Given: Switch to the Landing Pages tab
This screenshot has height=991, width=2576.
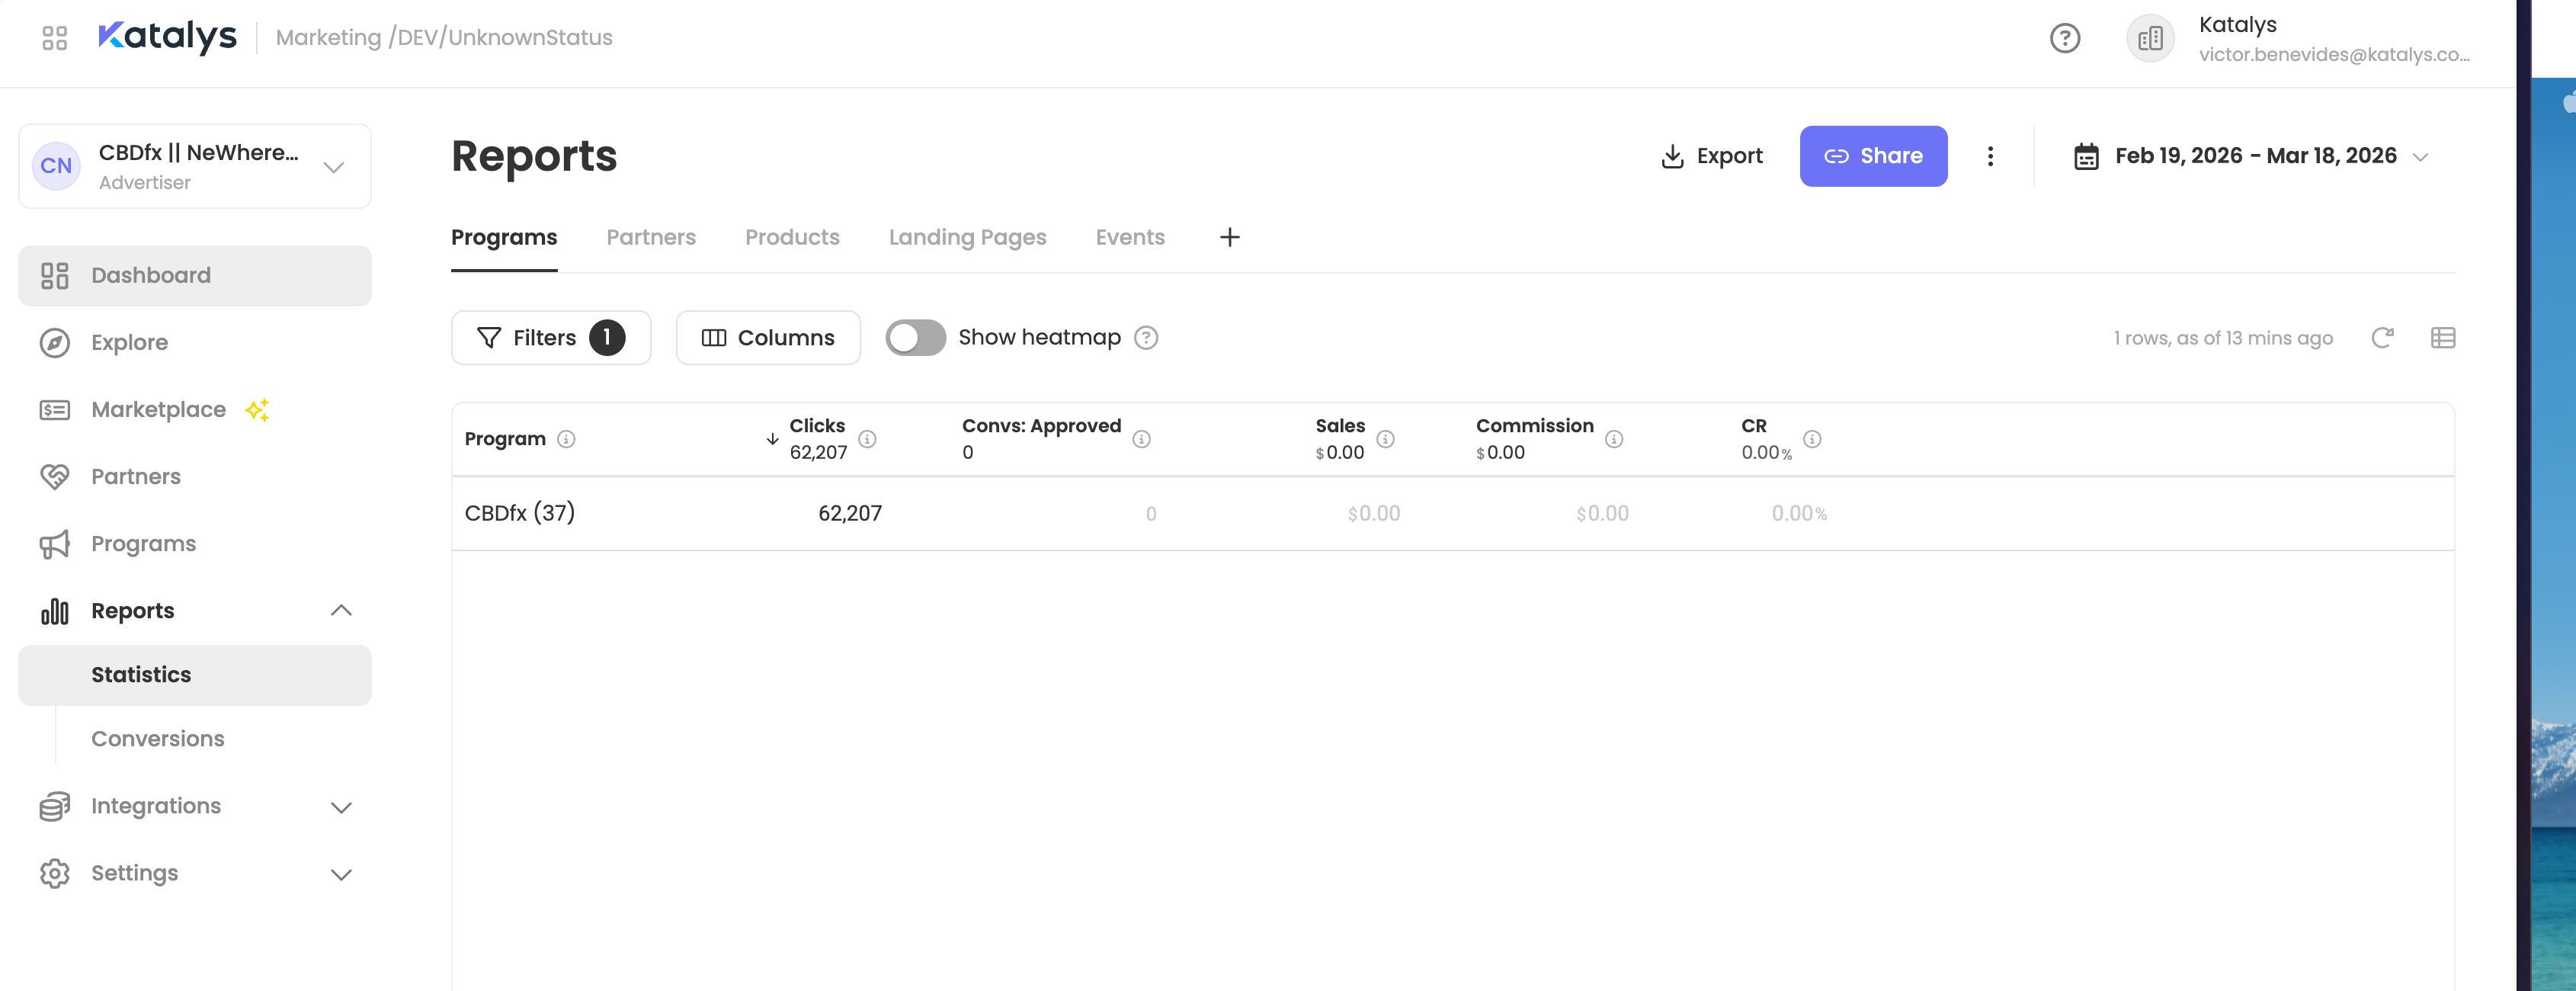Looking at the screenshot, I should [x=967, y=237].
